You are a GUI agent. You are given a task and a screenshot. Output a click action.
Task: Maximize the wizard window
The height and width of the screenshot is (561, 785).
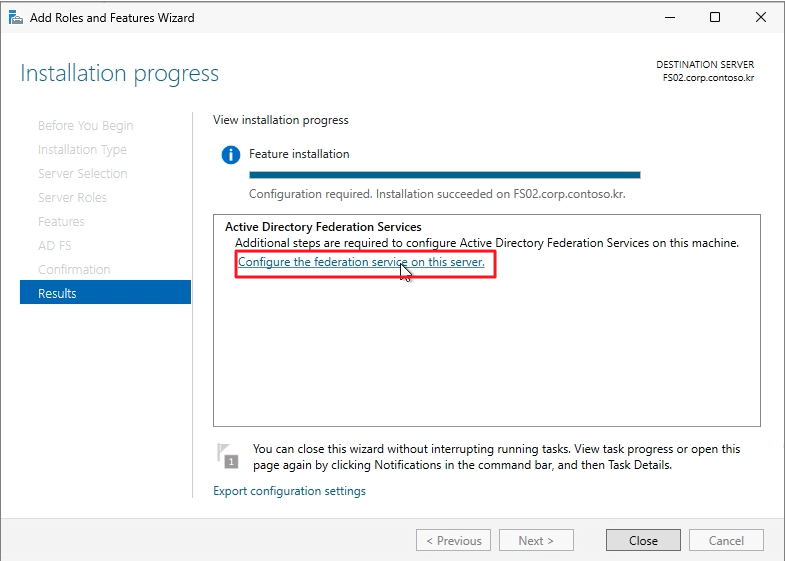715,18
